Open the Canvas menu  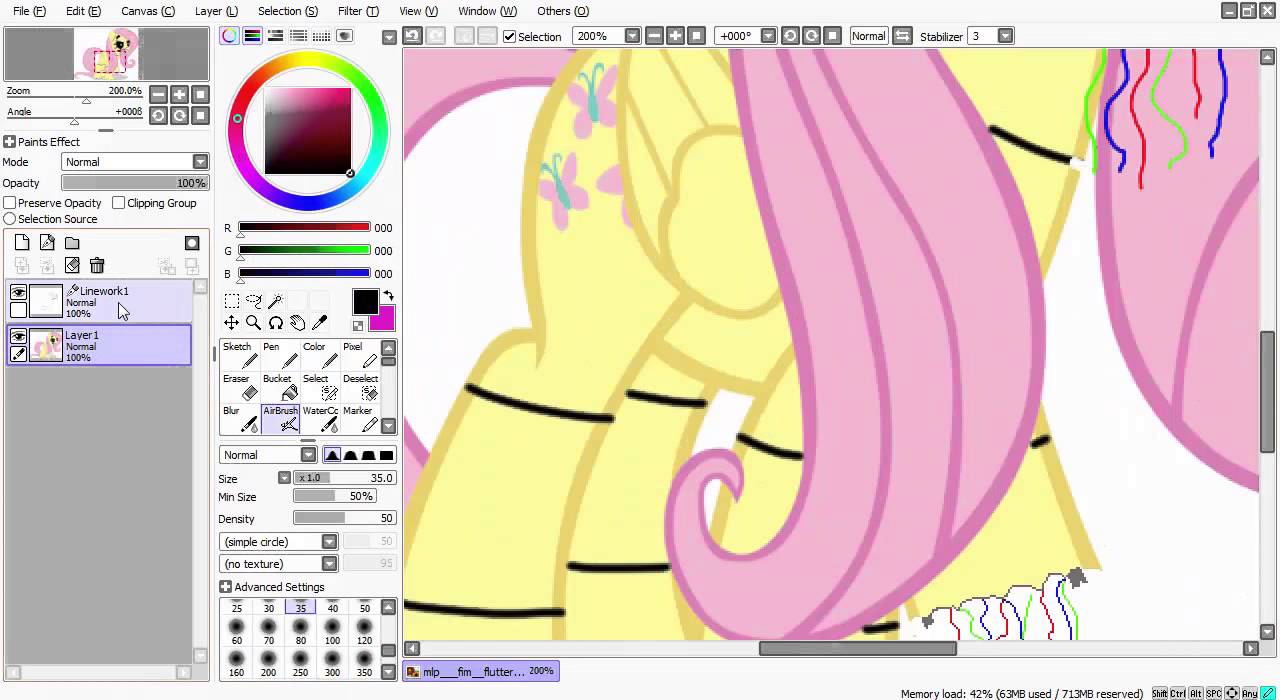[x=148, y=11]
